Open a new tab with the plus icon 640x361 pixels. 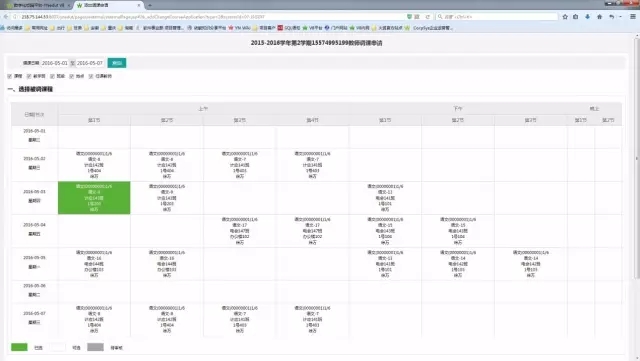pos(150,5)
